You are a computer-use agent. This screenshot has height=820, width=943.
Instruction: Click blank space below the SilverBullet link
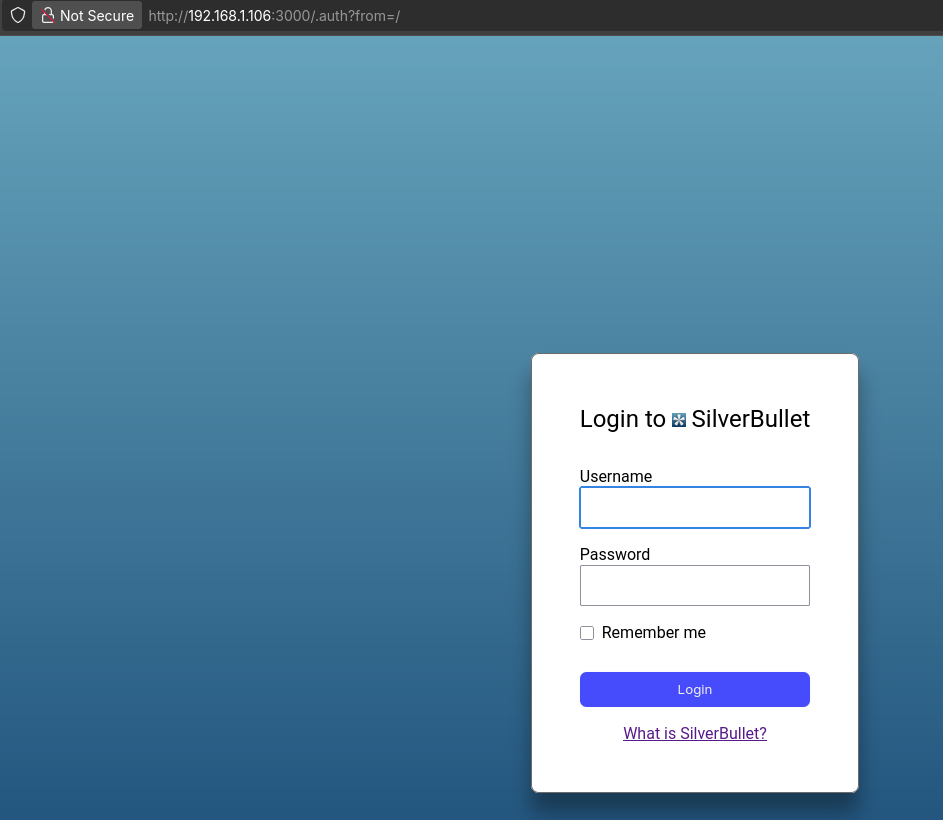coord(694,768)
